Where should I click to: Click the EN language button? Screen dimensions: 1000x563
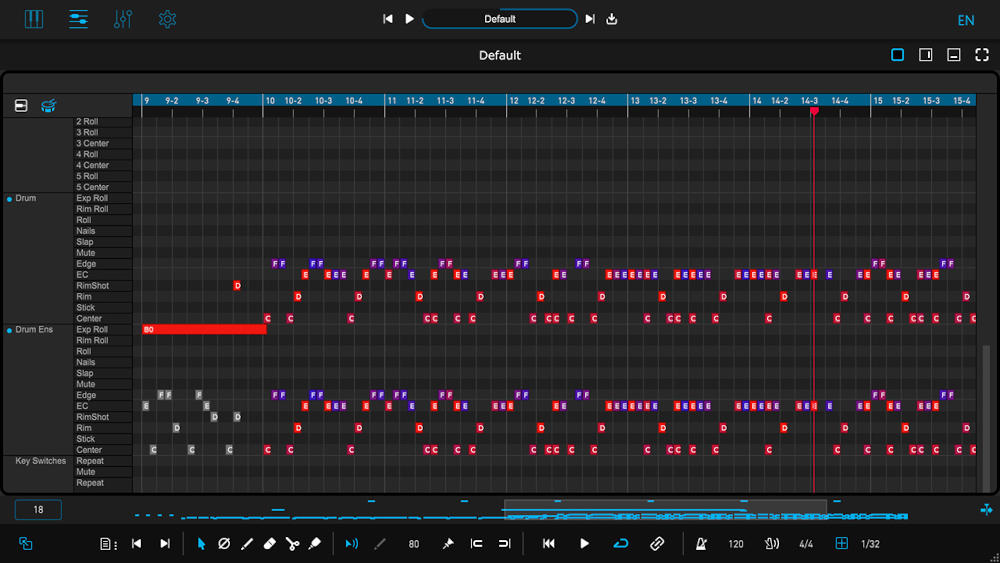tap(965, 20)
